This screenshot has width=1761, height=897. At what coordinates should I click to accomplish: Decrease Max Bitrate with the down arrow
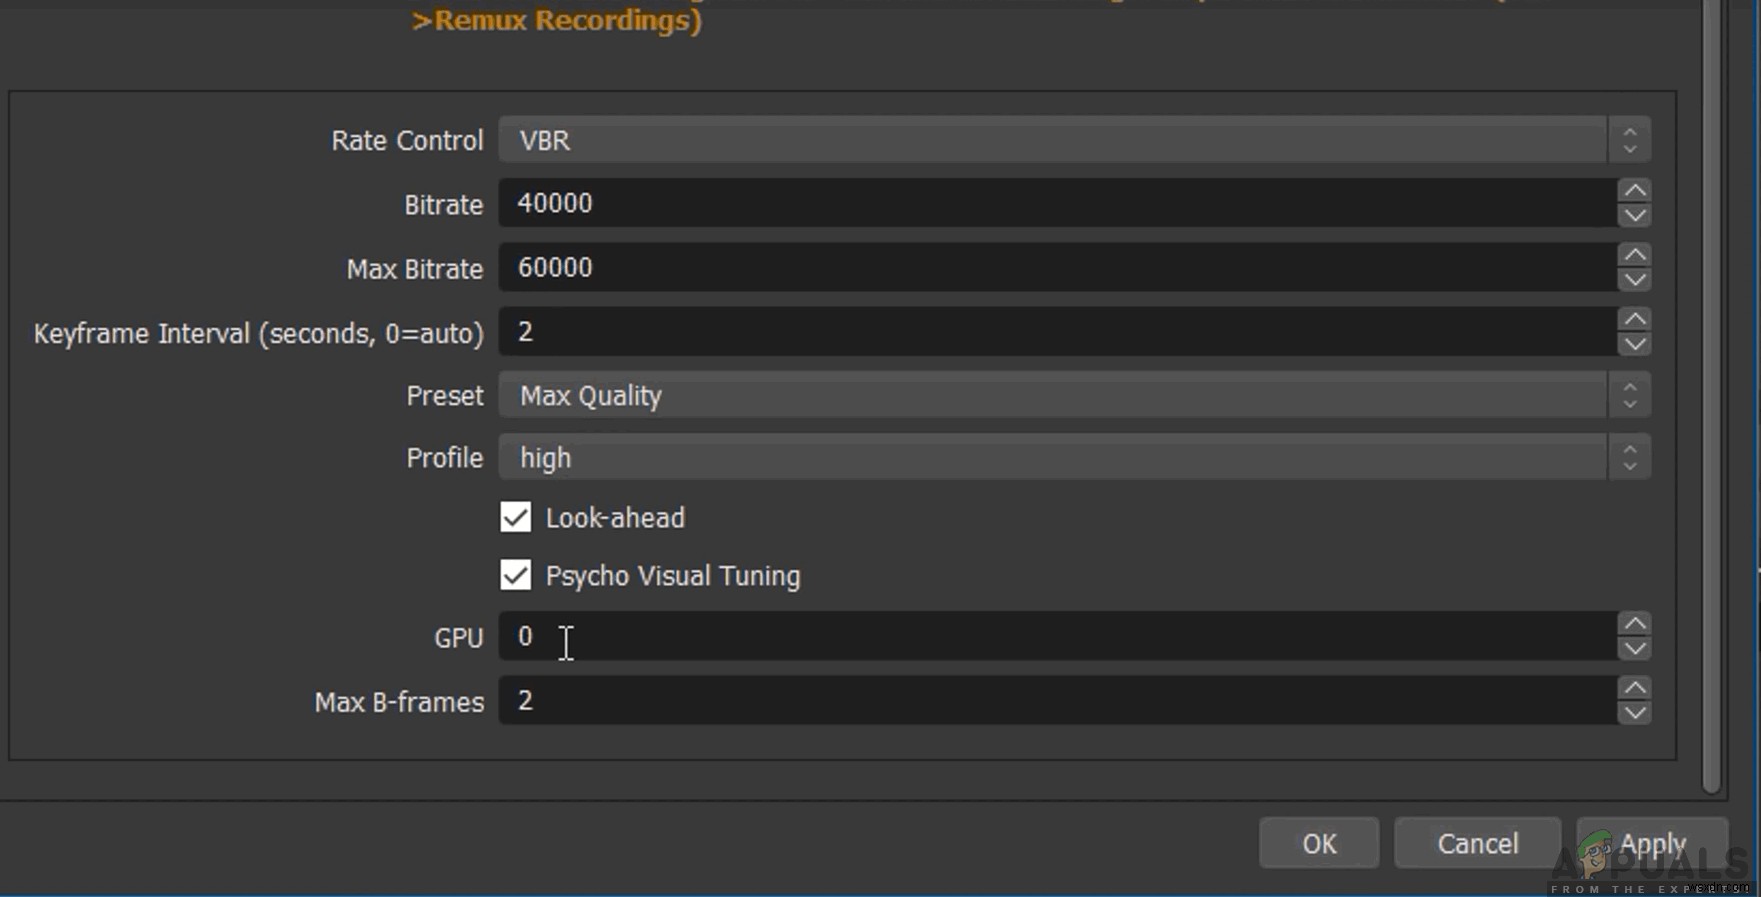tap(1634, 279)
